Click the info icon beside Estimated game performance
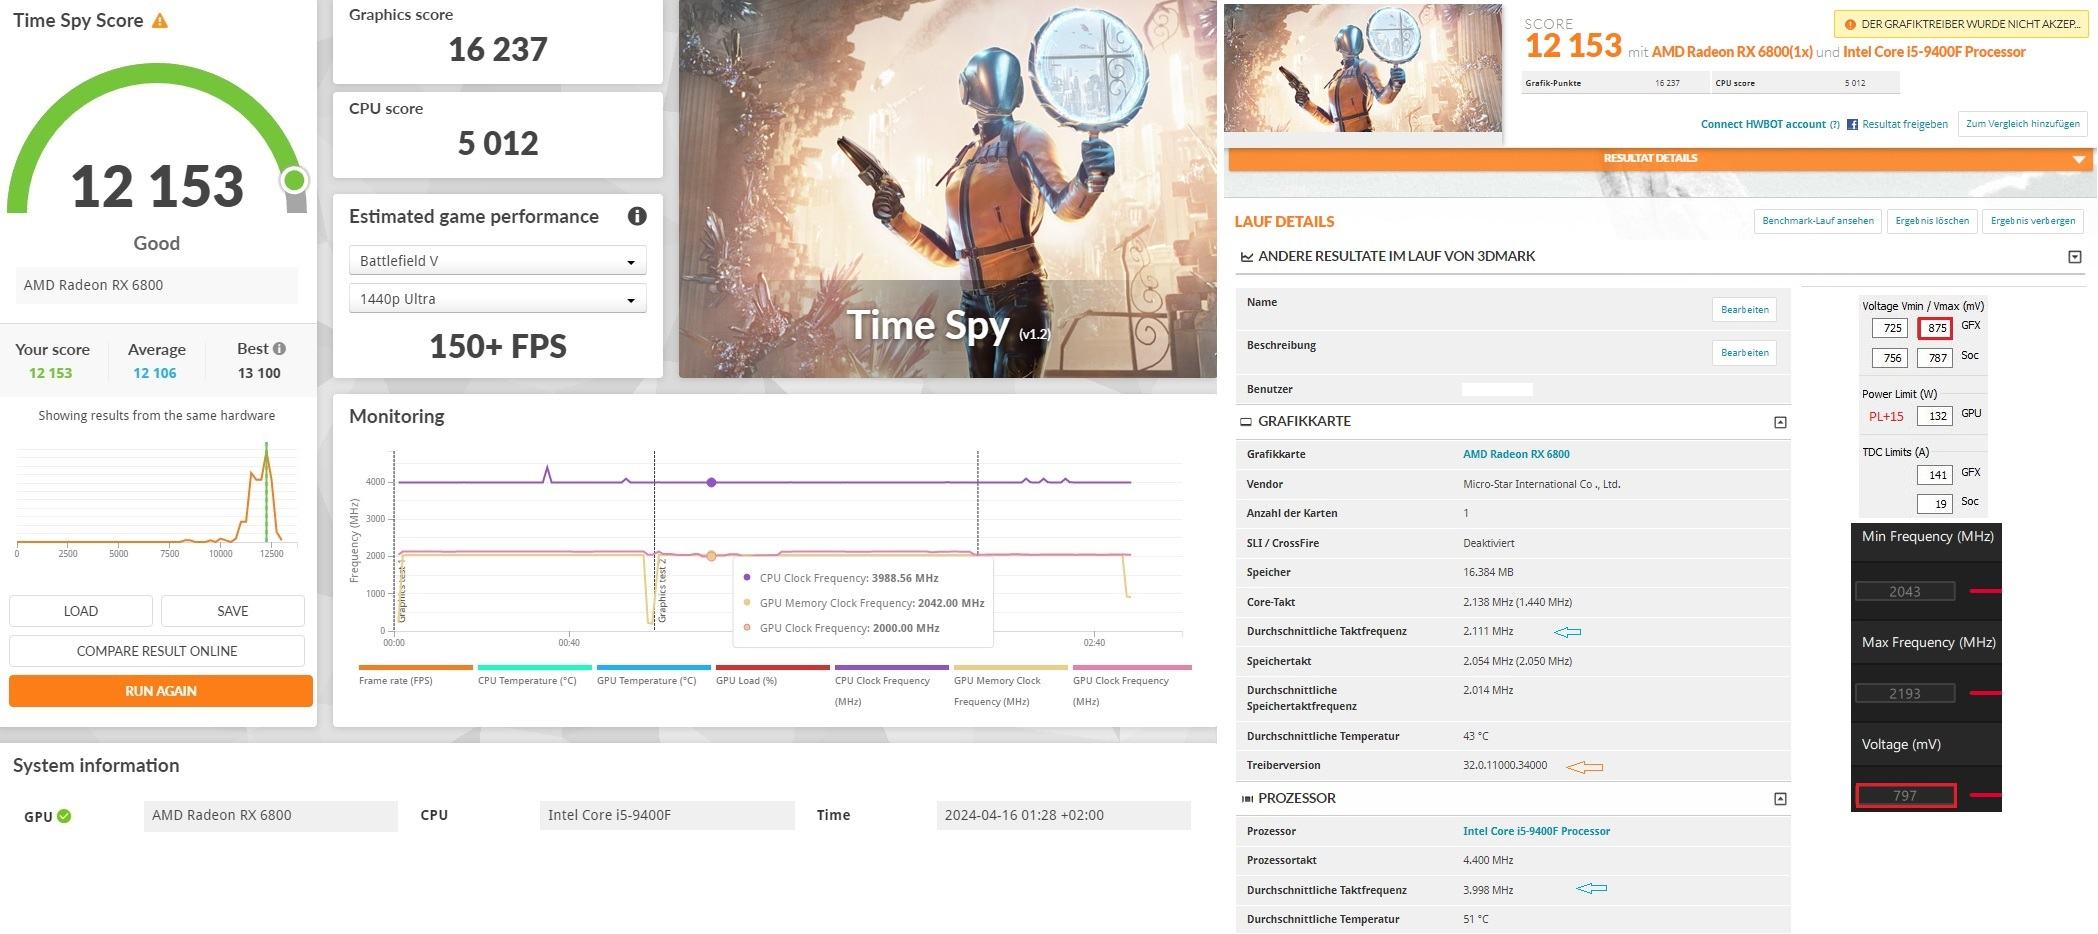Image resolution: width=2098 pixels, height=934 pixels. (637, 216)
